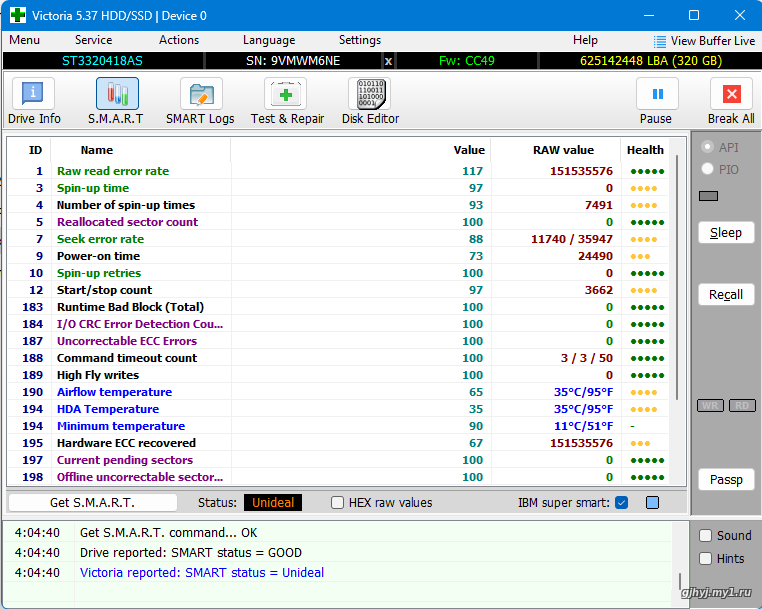
Task: Click the Pause icon button
Action: click(658, 93)
